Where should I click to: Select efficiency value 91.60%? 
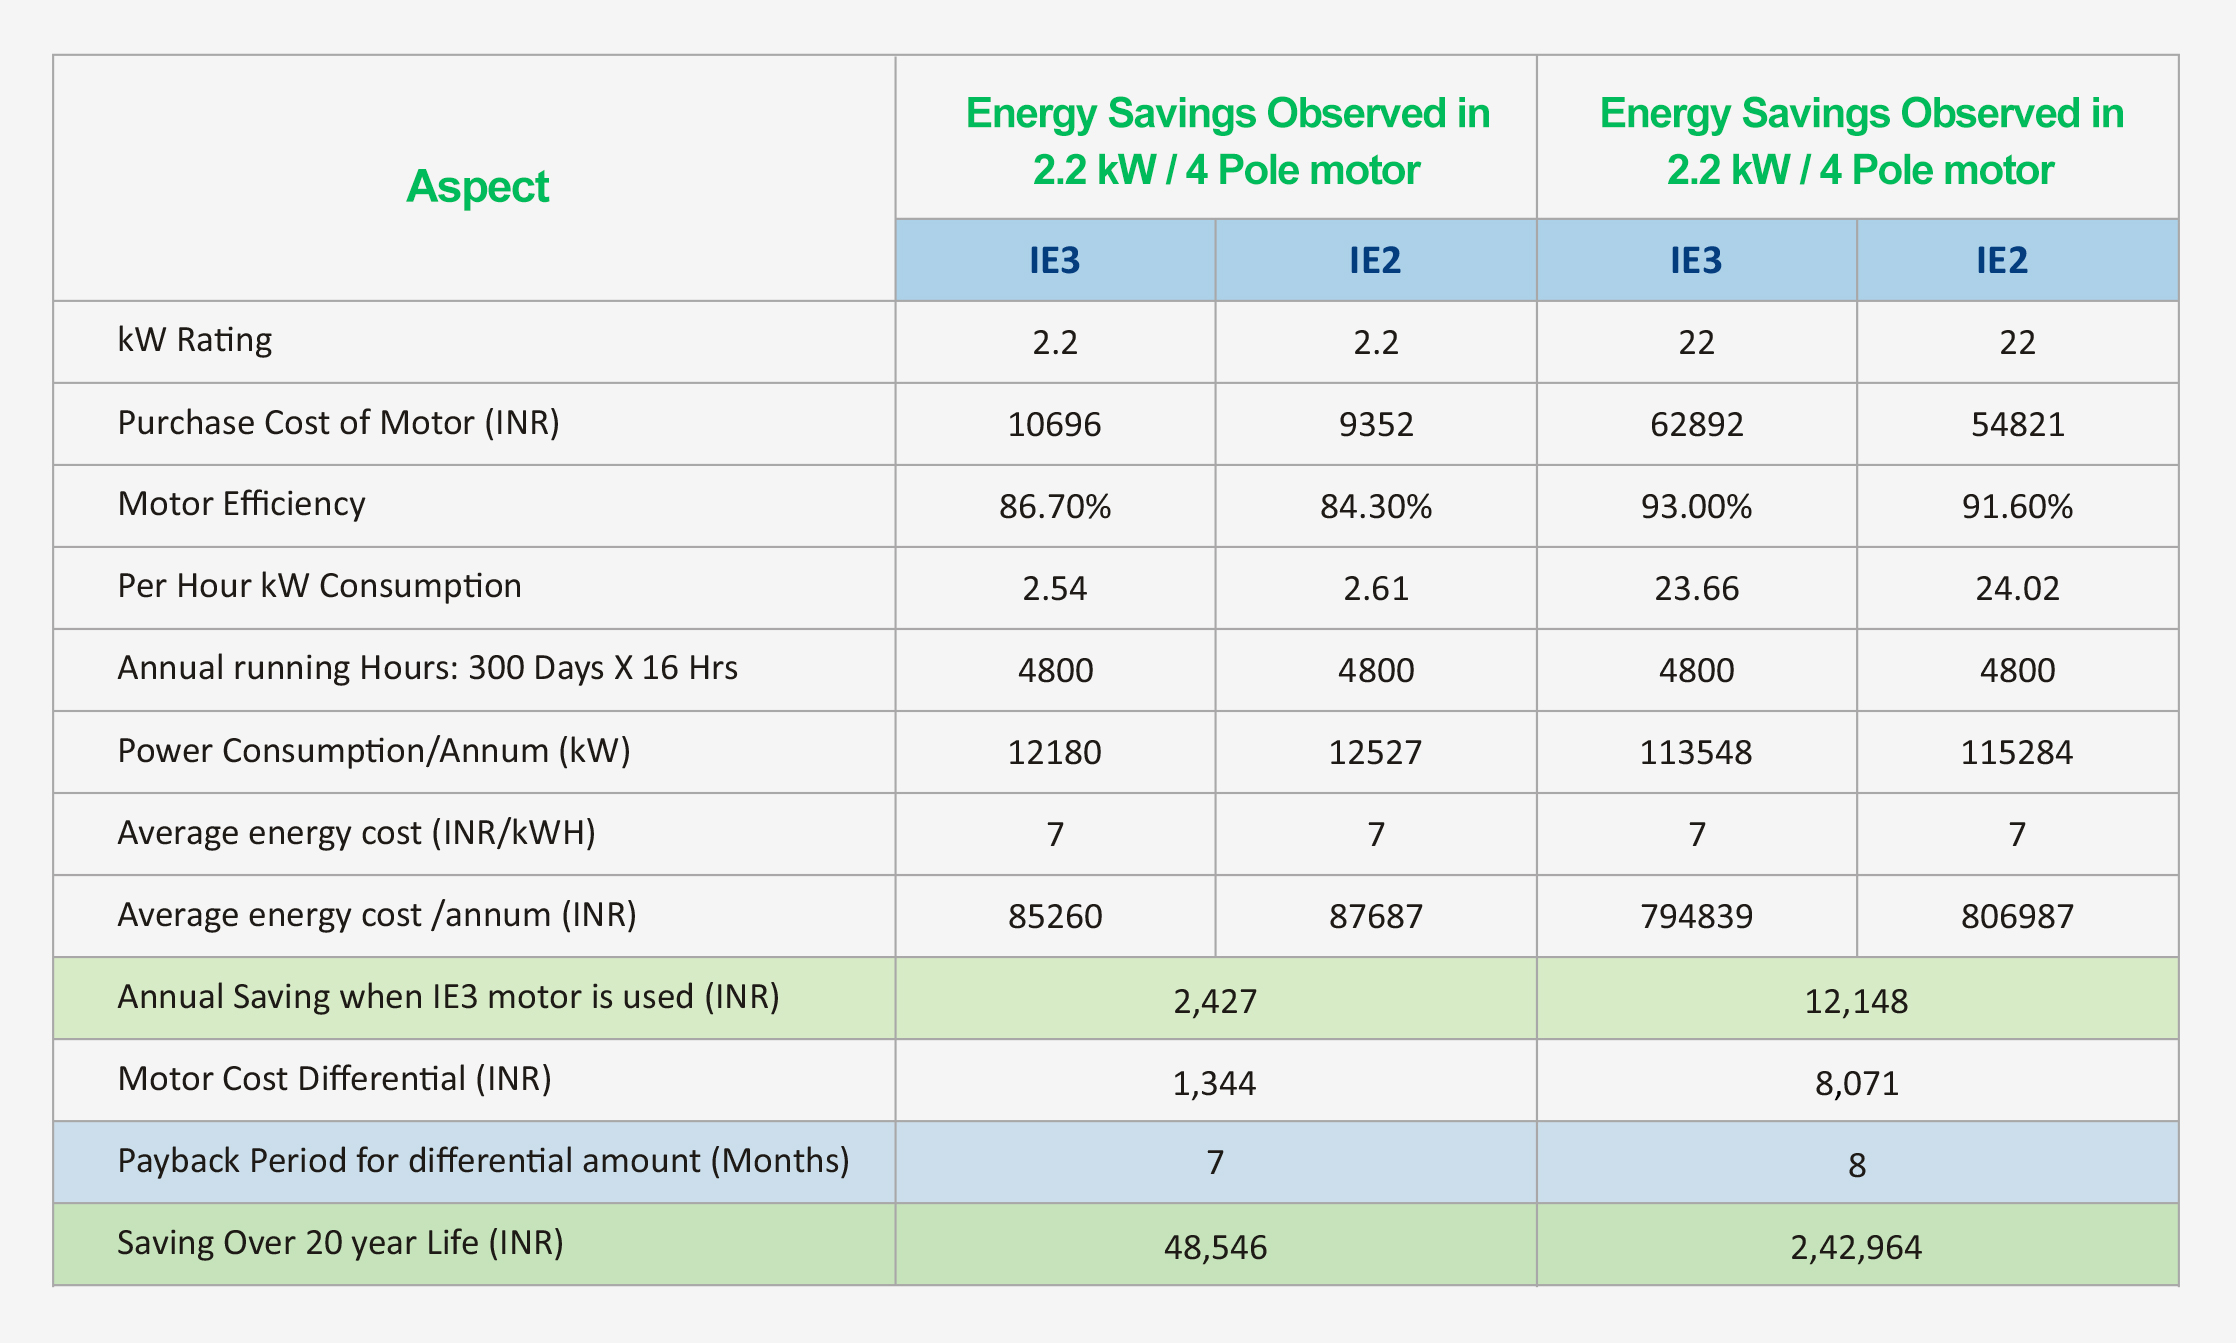tap(2018, 507)
